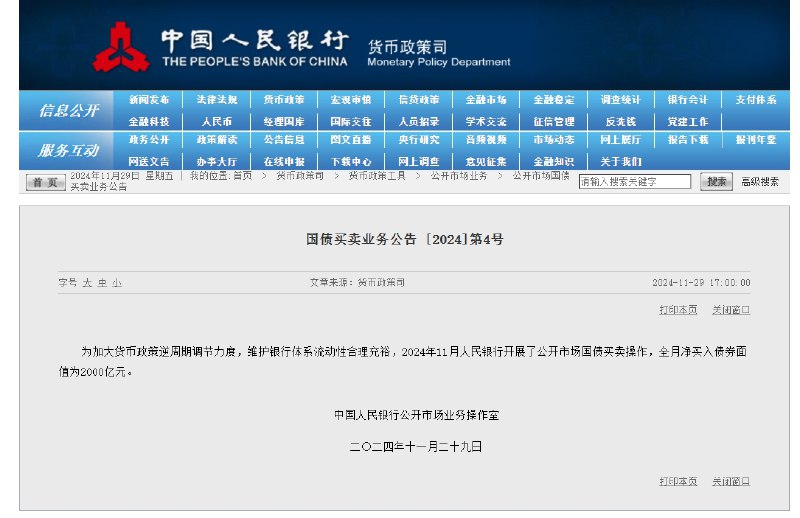Click the 服务互动 section header
The height and width of the screenshot is (518, 800).
coord(69,151)
